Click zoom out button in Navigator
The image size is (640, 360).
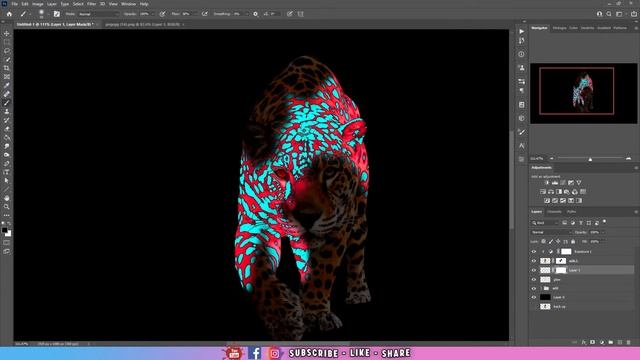552,158
